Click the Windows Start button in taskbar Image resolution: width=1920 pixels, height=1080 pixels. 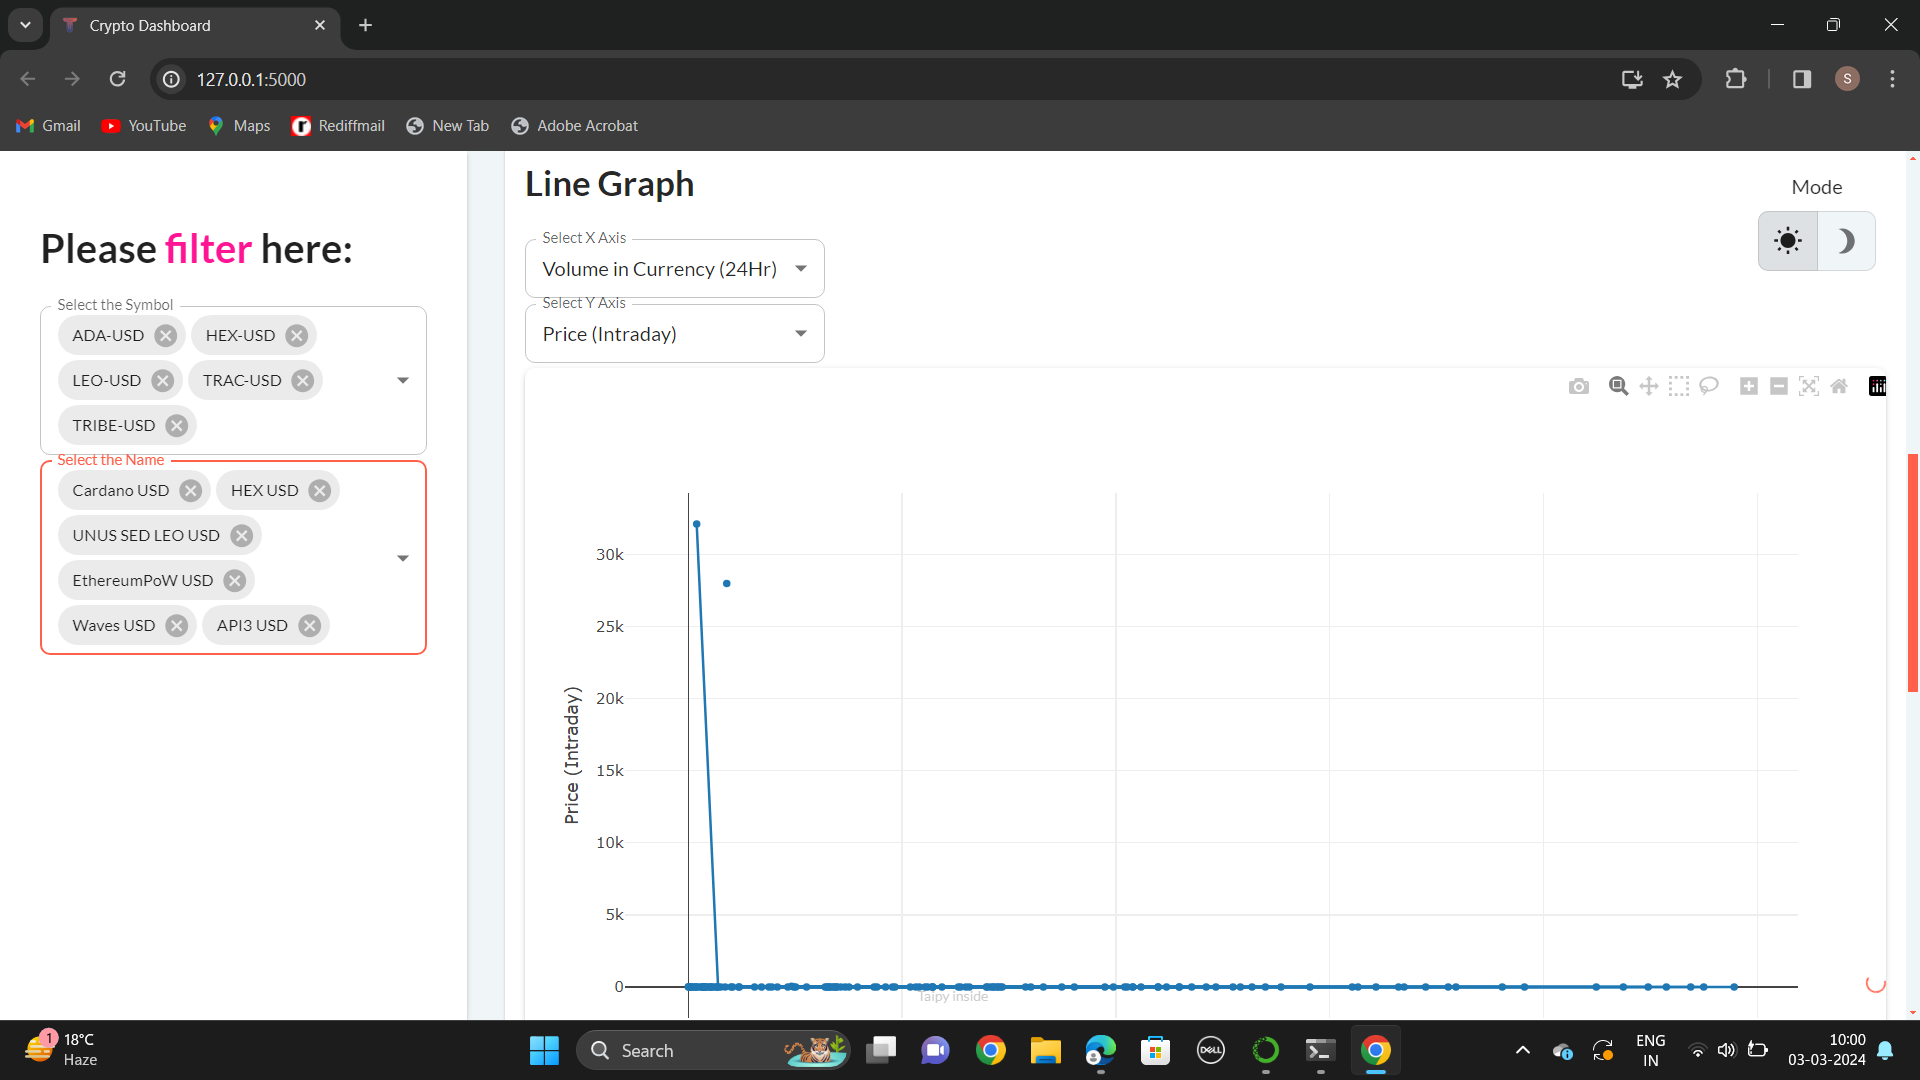(x=544, y=1050)
